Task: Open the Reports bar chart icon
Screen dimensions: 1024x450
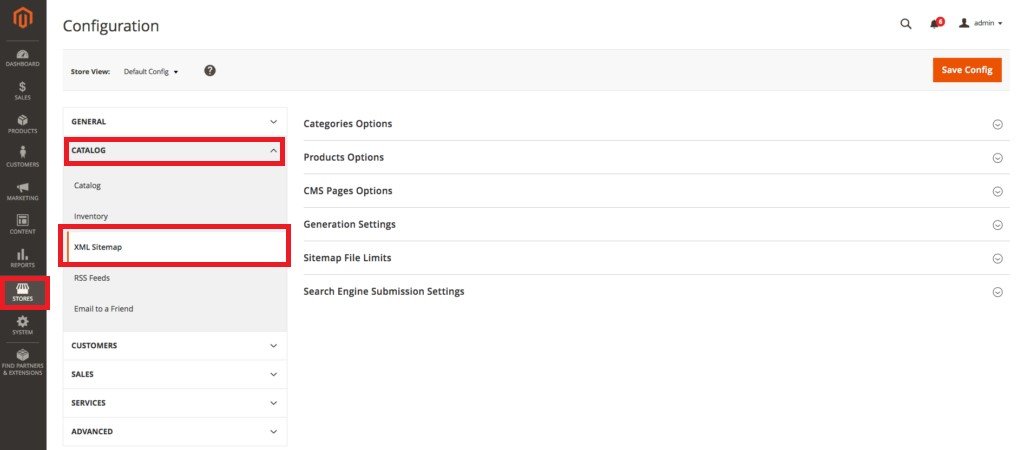Action: coord(22,258)
